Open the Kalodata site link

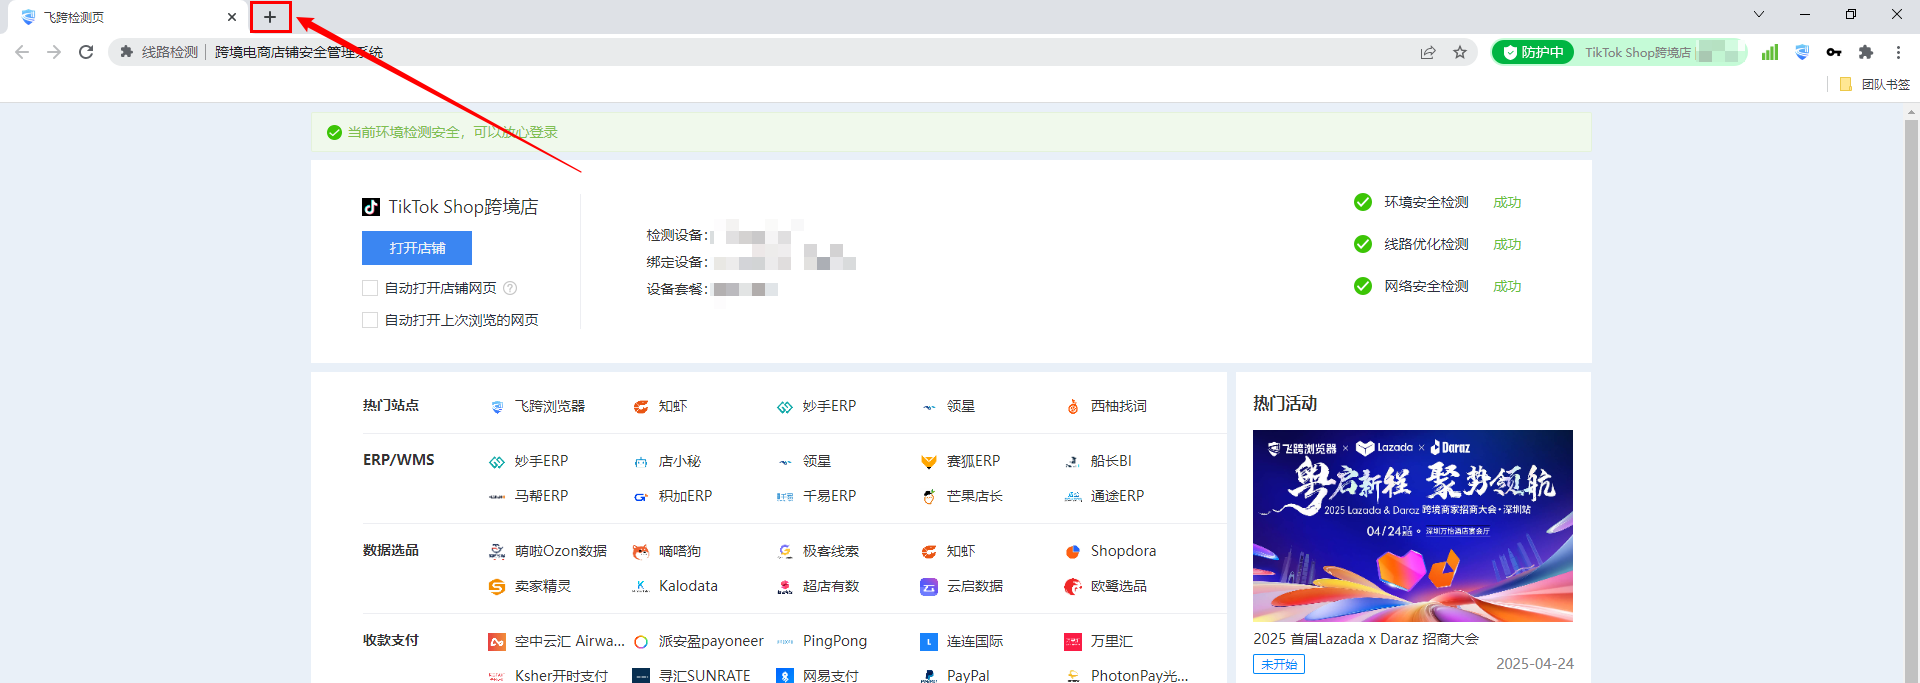687,586
